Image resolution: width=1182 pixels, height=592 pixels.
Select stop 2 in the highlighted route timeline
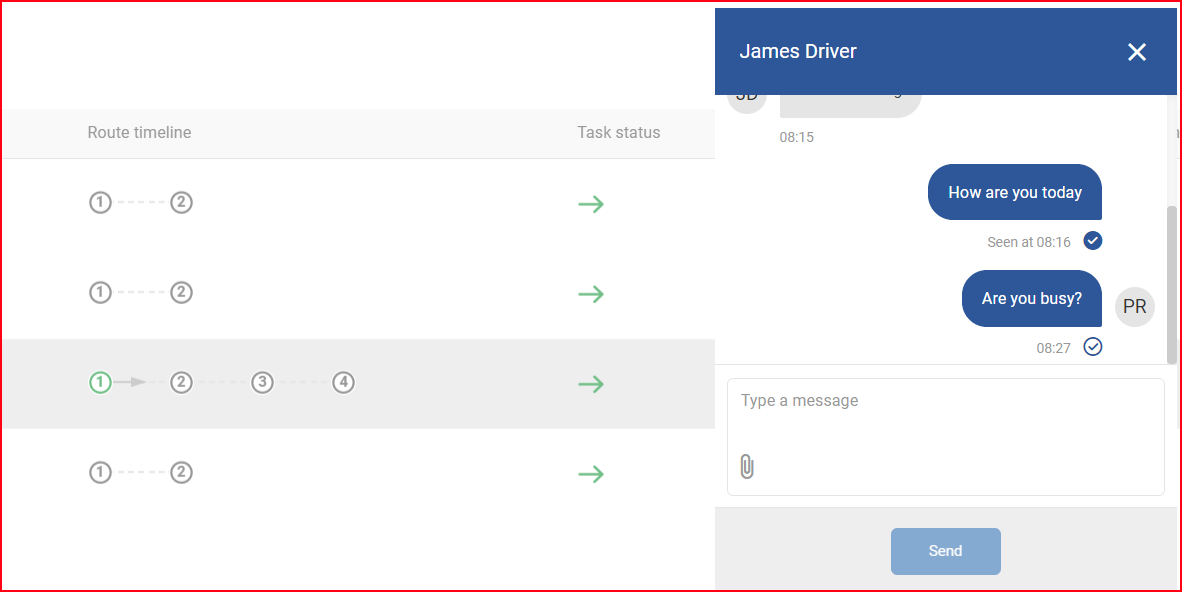181,382
